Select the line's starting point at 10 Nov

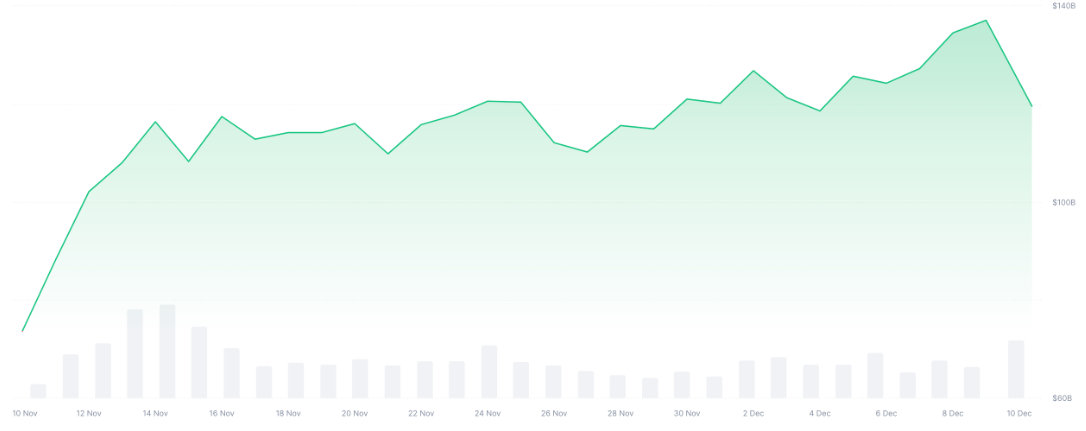click(22, 331)
